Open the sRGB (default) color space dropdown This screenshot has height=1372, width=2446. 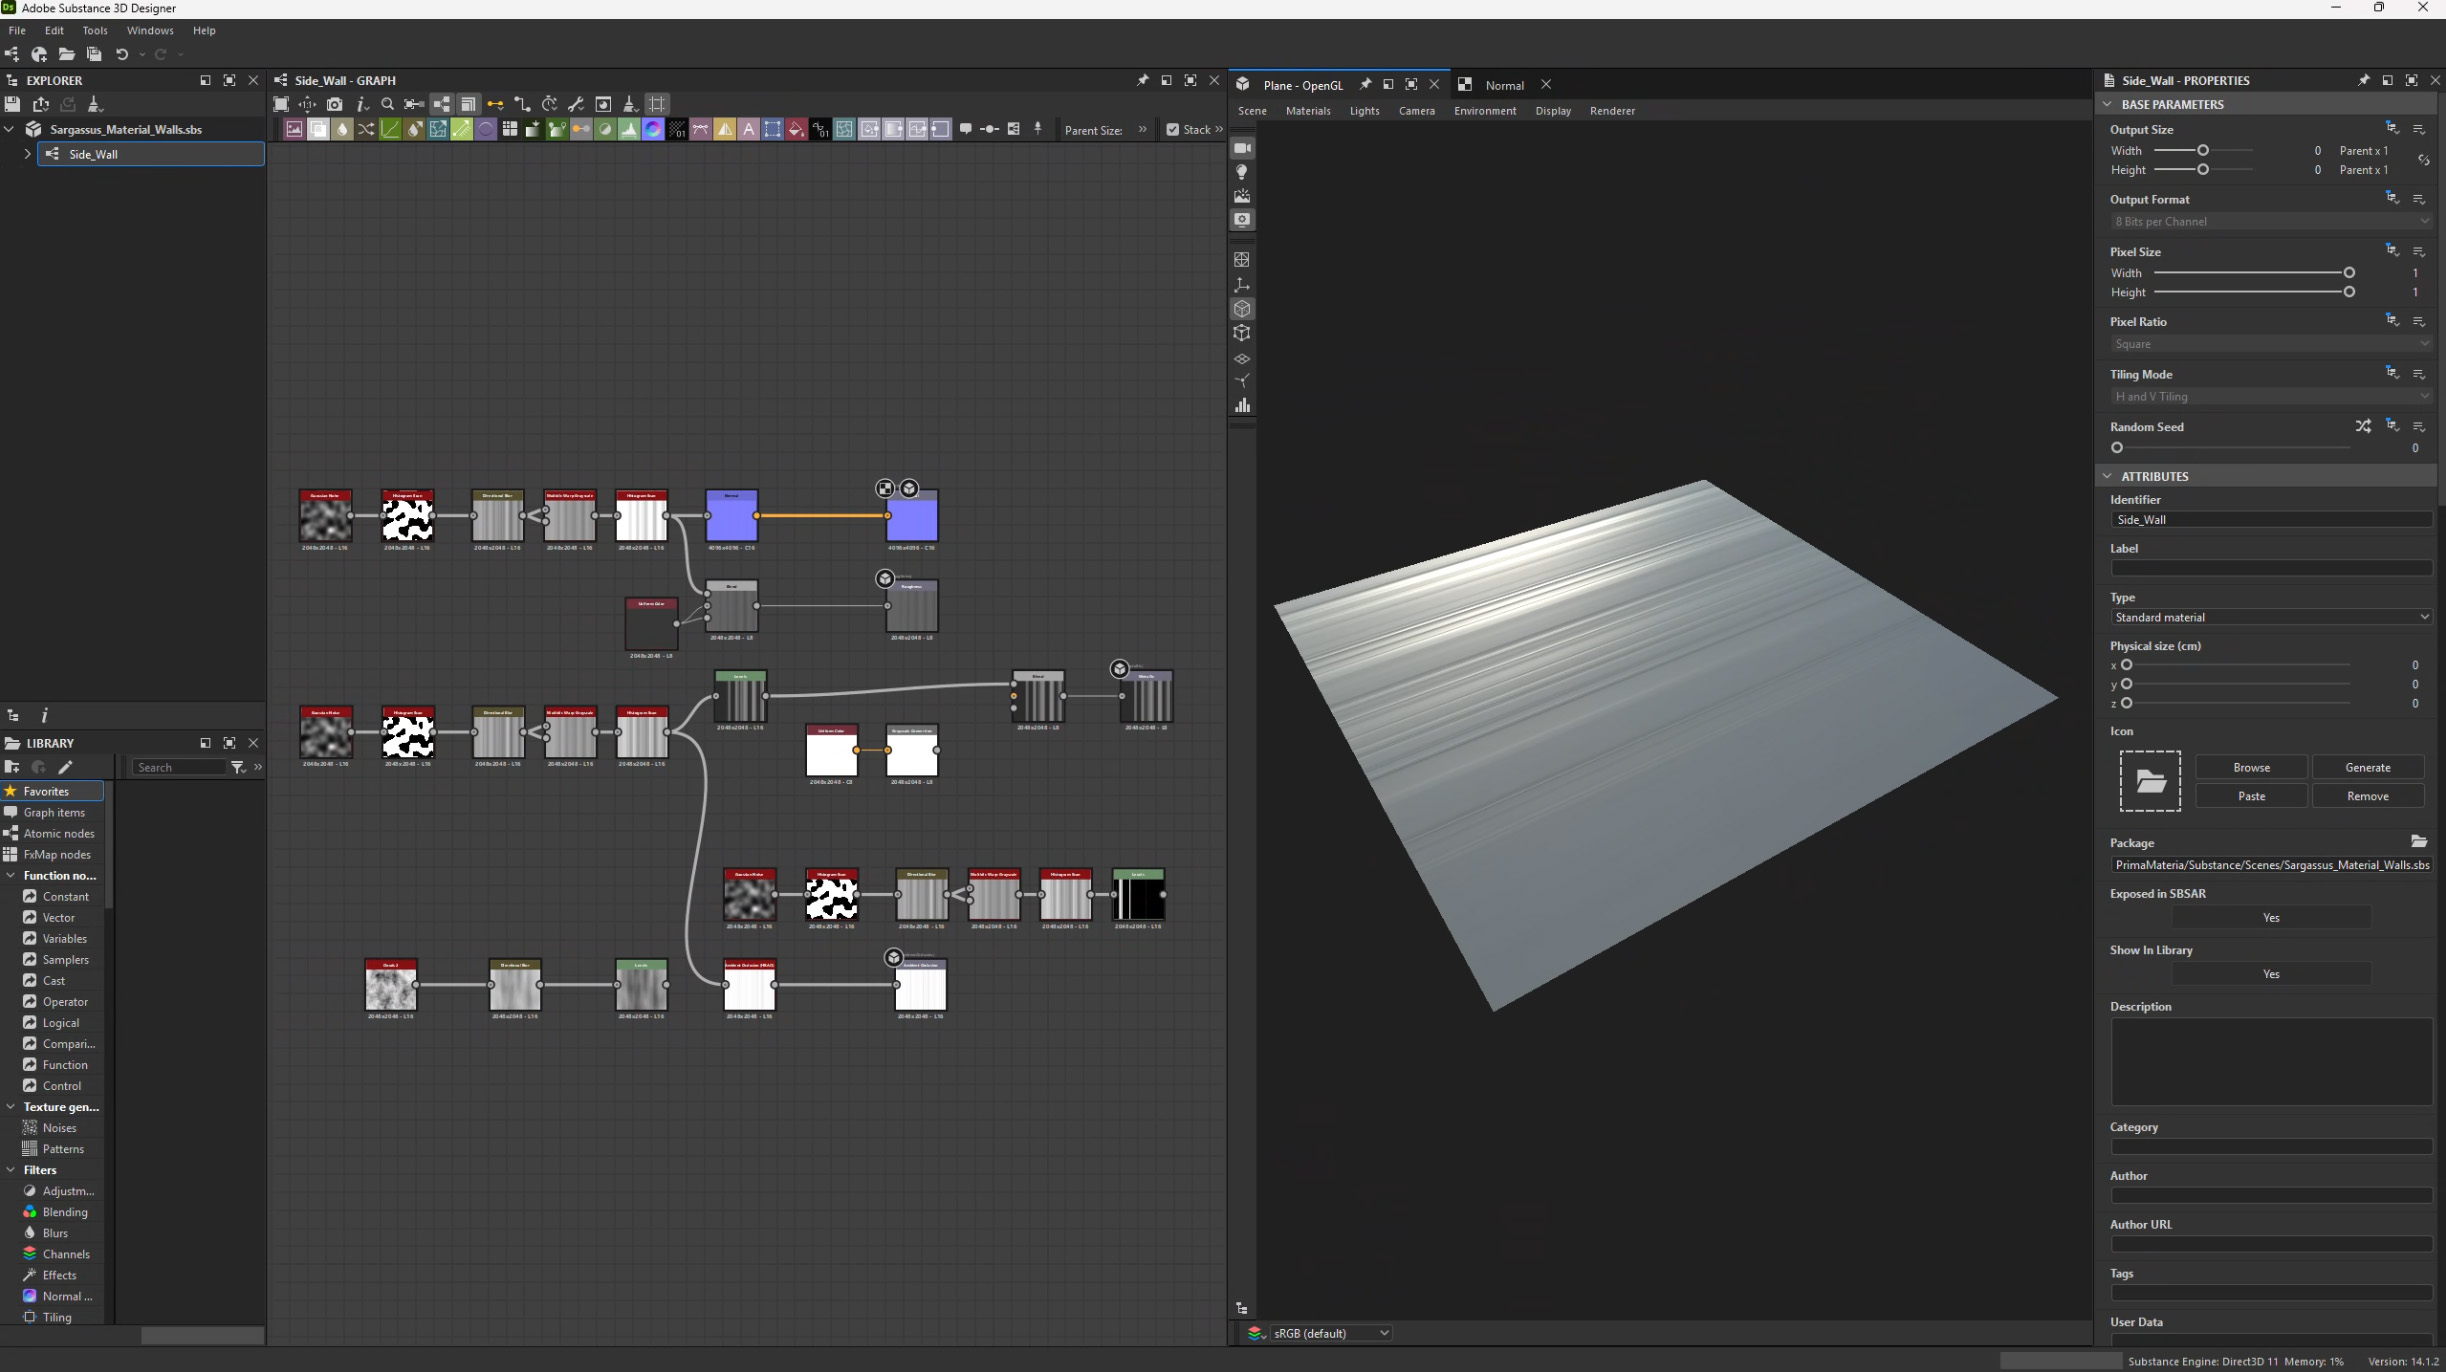[1330, 1333]
